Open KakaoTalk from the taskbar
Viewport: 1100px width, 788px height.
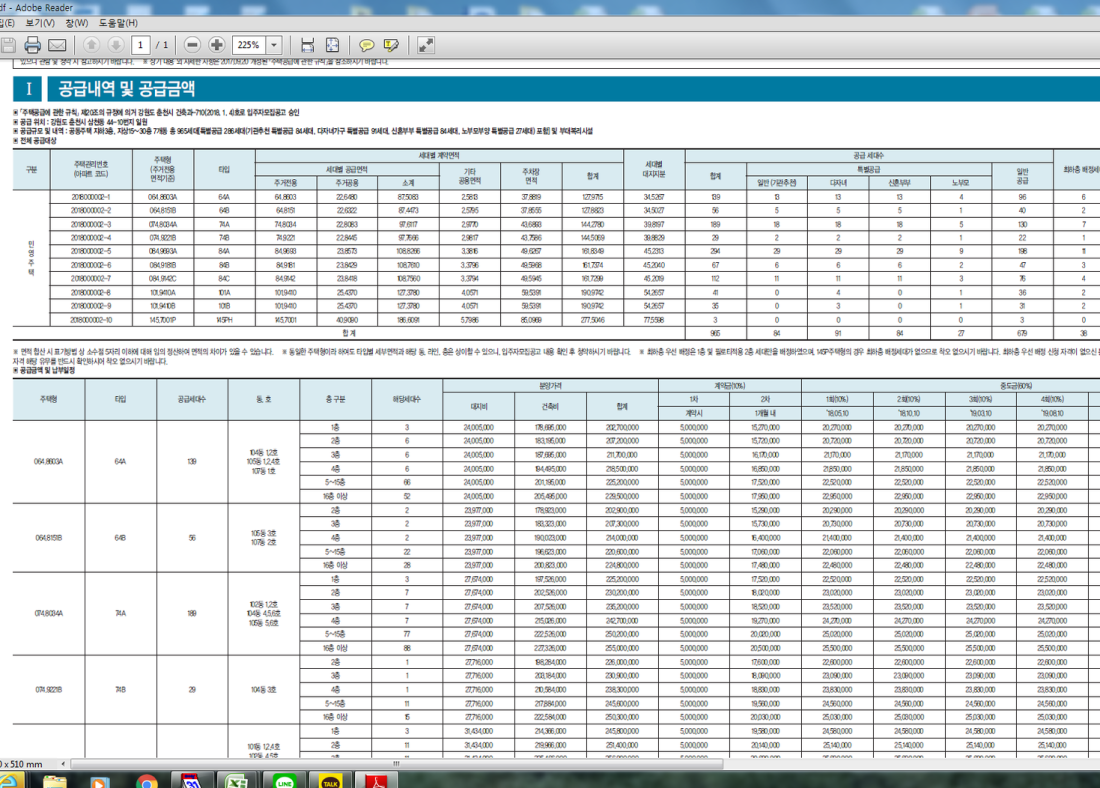[x=330, y=780]
